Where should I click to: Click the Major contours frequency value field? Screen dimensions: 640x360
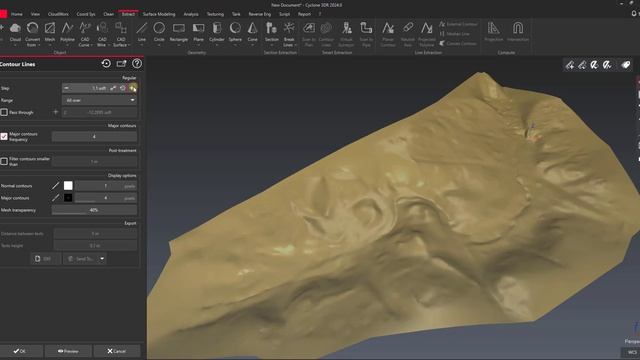(x=94, y=136)
